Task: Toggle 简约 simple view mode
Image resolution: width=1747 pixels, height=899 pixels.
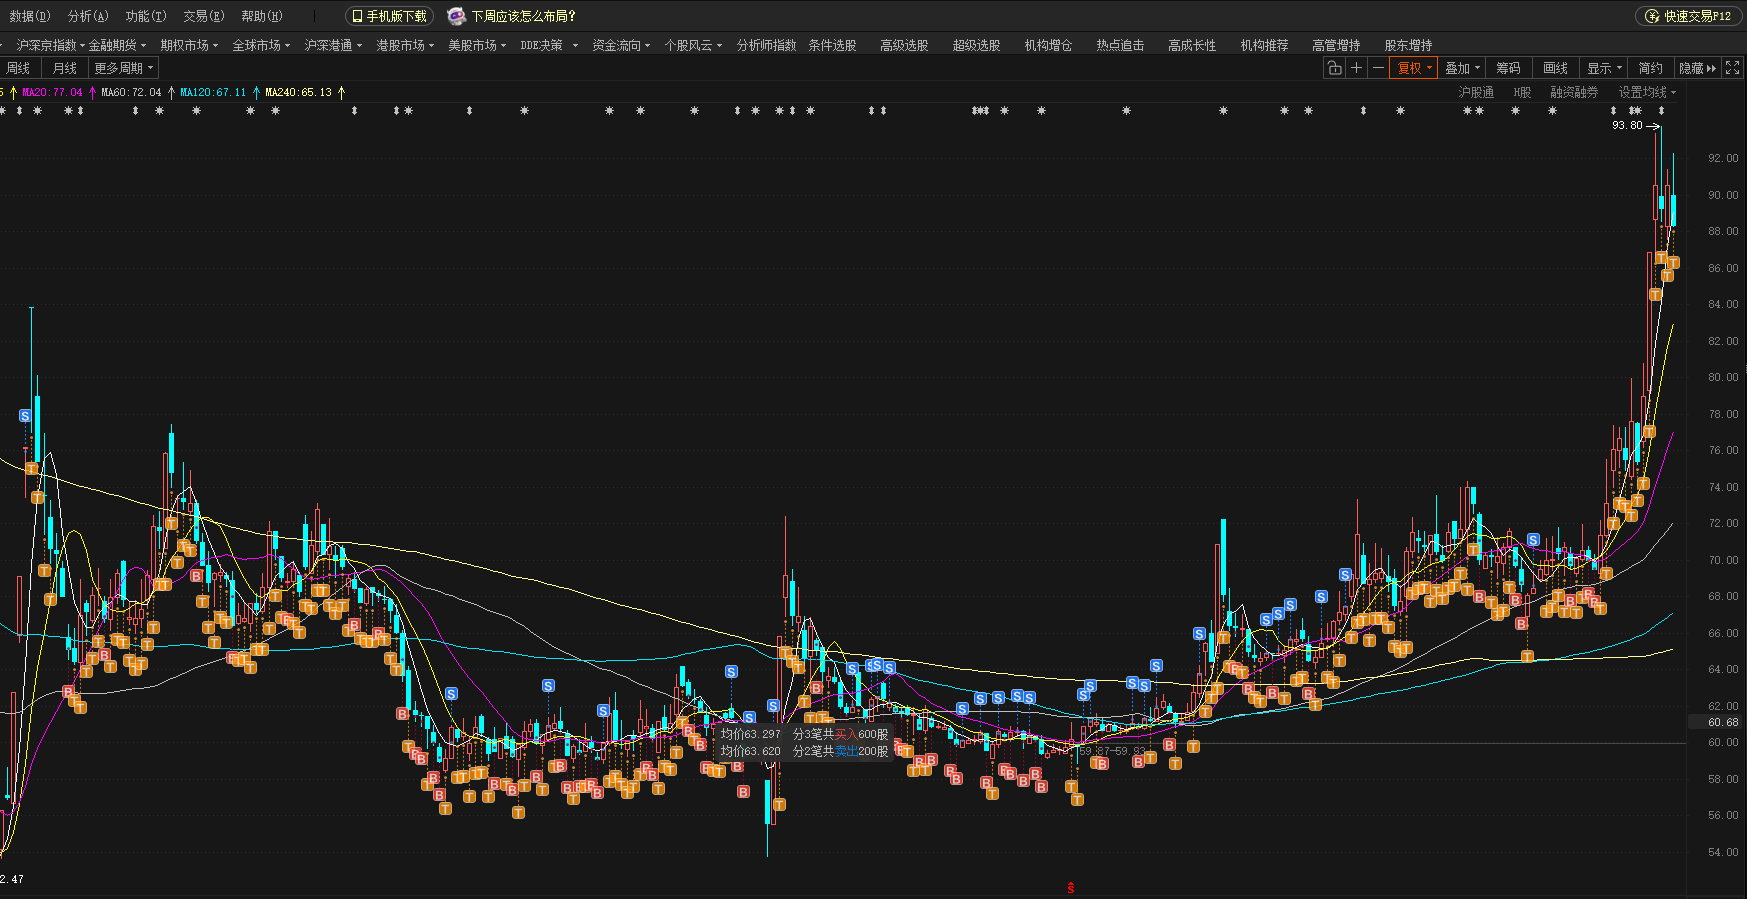Action: tap(1651, 68)
